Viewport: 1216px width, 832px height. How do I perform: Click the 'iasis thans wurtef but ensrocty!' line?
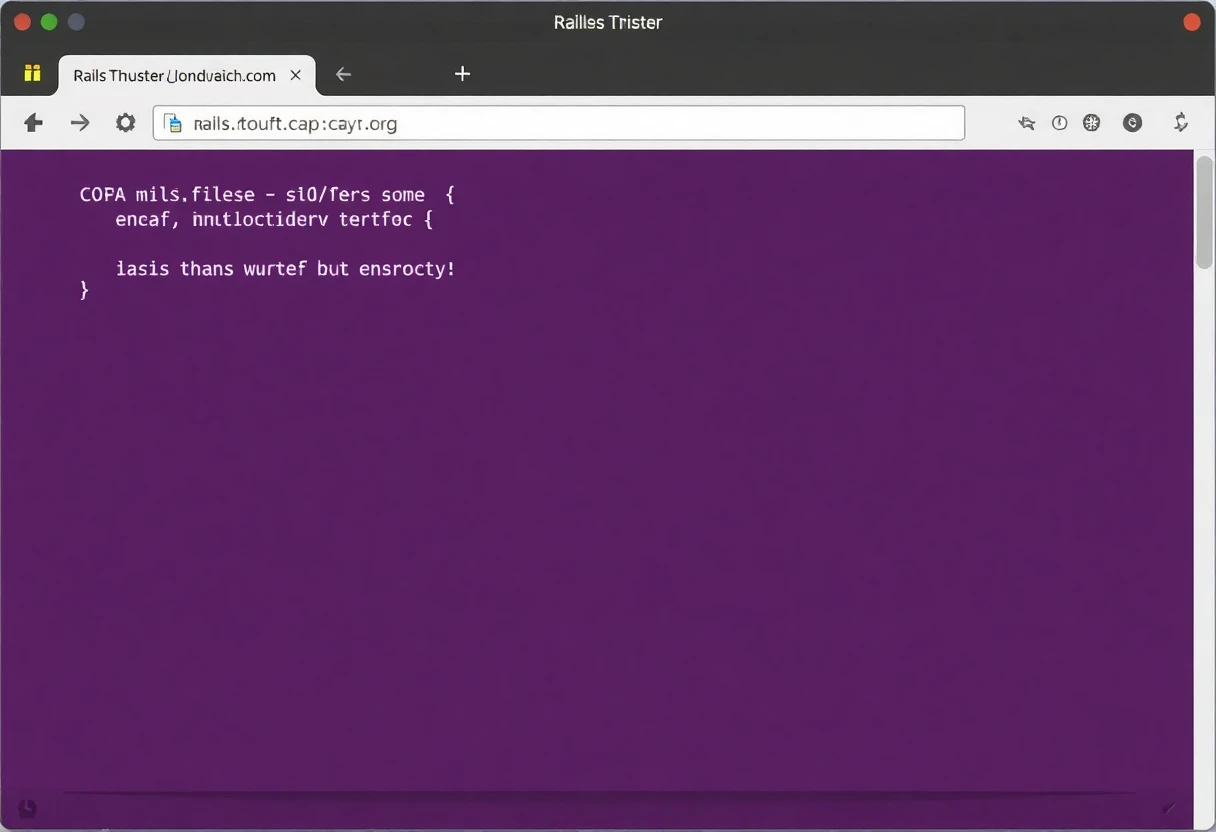click(x=285, y=269)
